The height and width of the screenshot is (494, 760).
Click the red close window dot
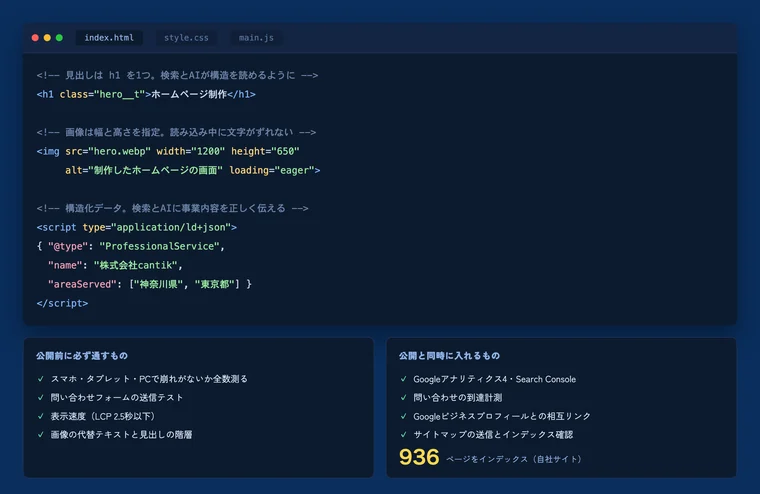[x=35, y=38]
